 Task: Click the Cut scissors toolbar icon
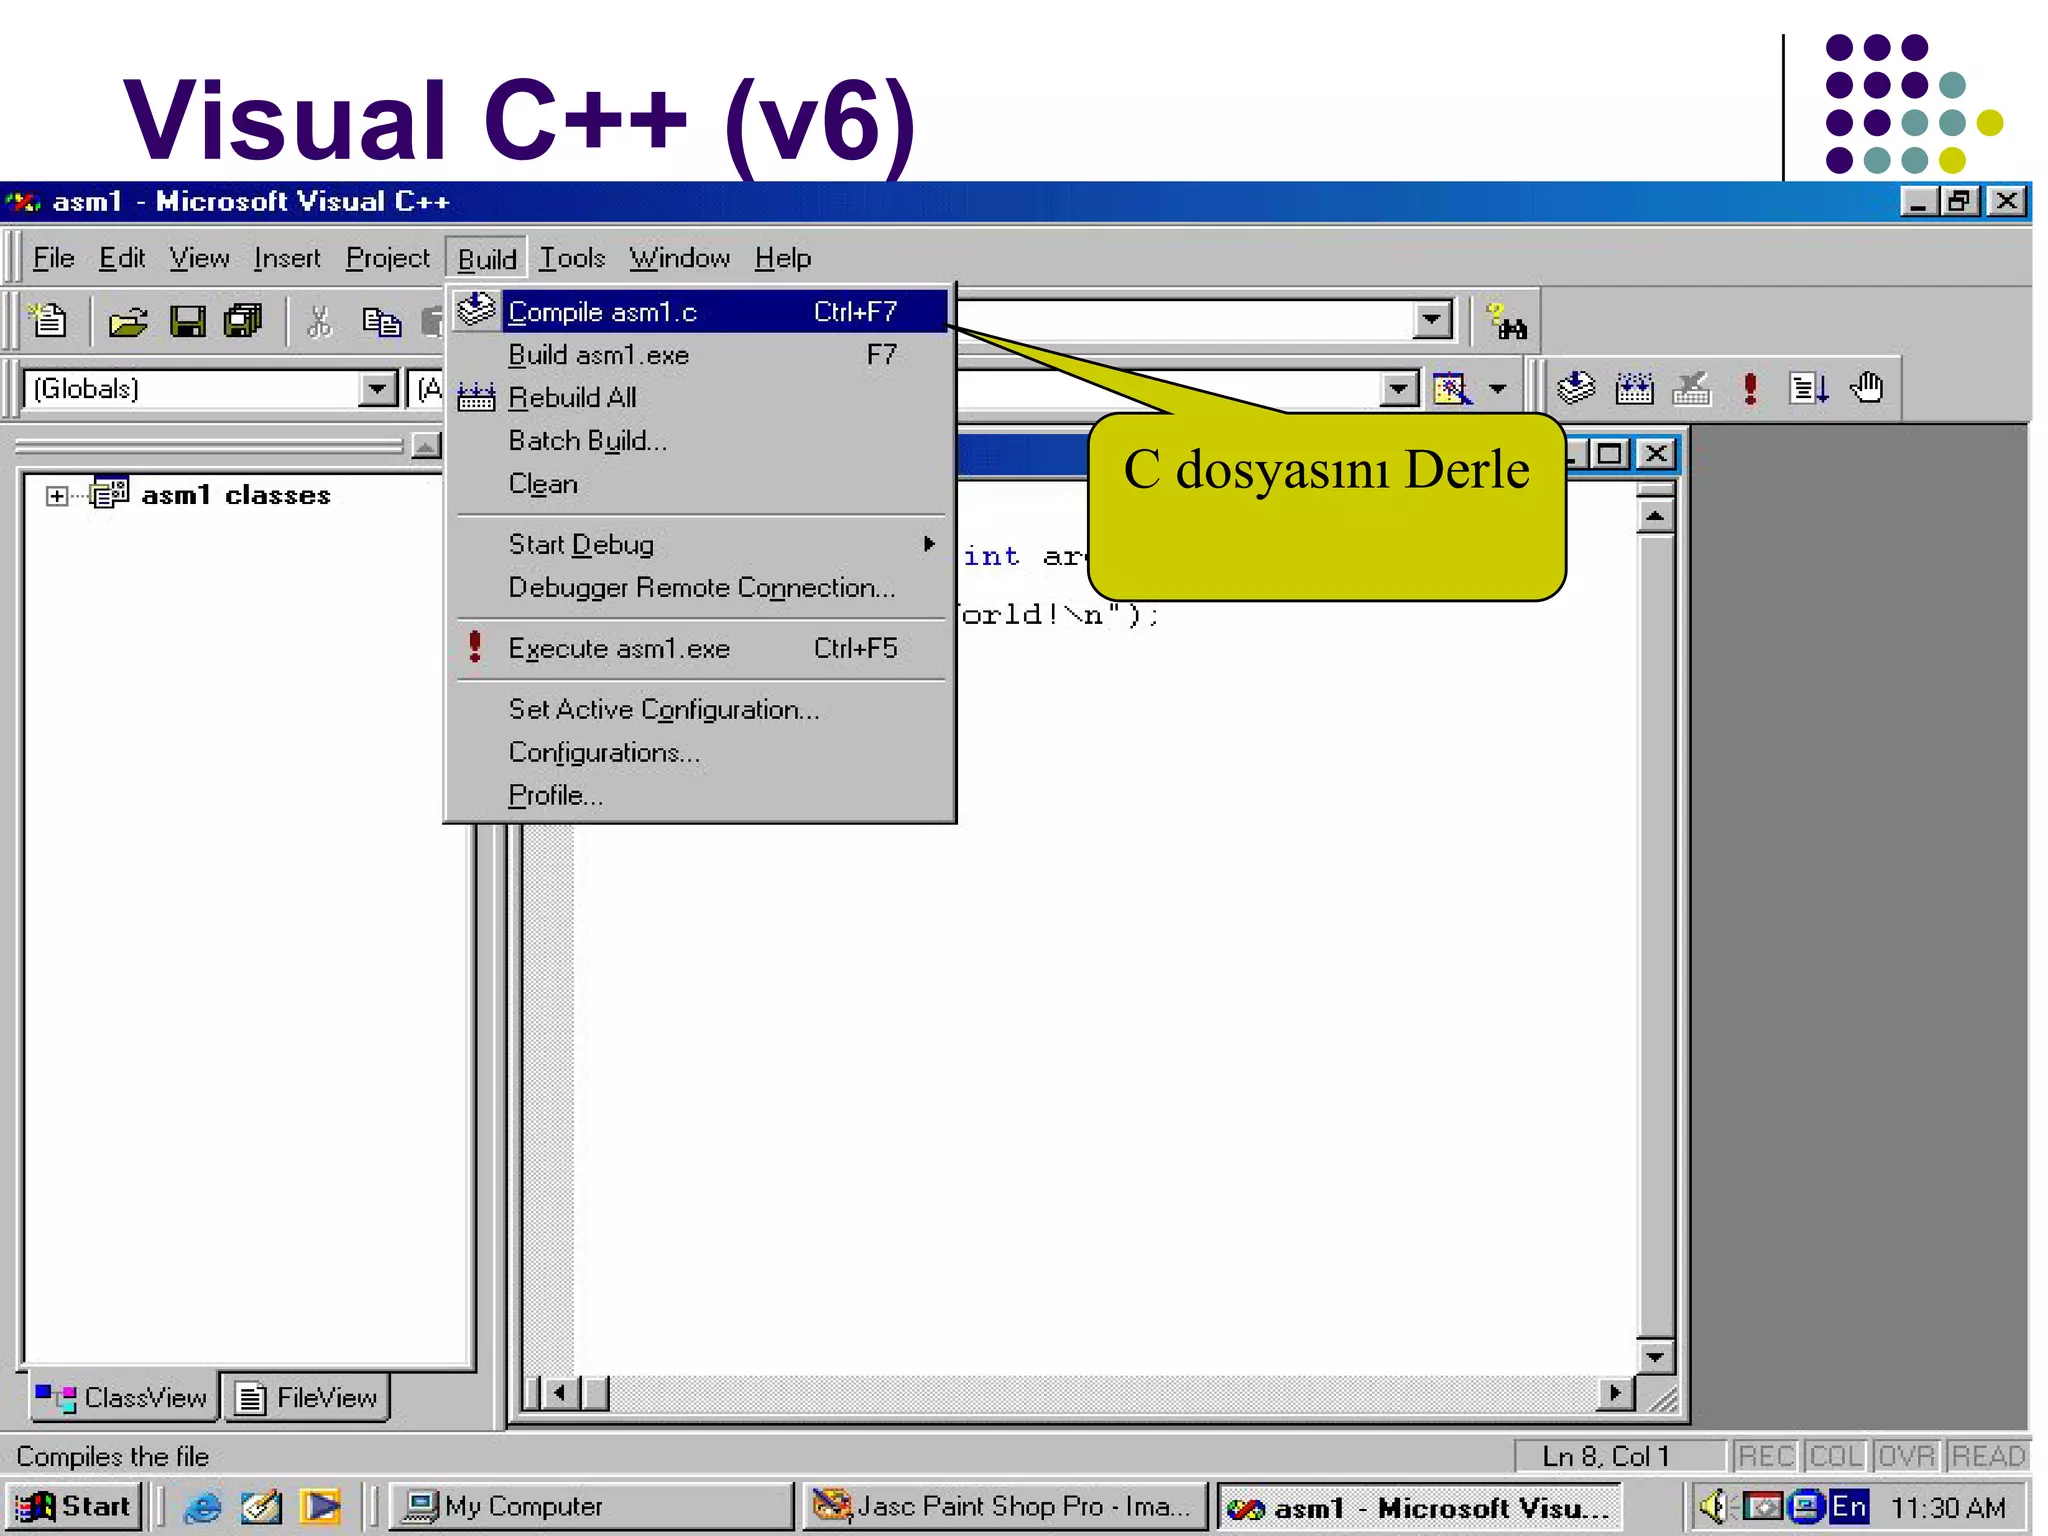(x=319, y=321)
